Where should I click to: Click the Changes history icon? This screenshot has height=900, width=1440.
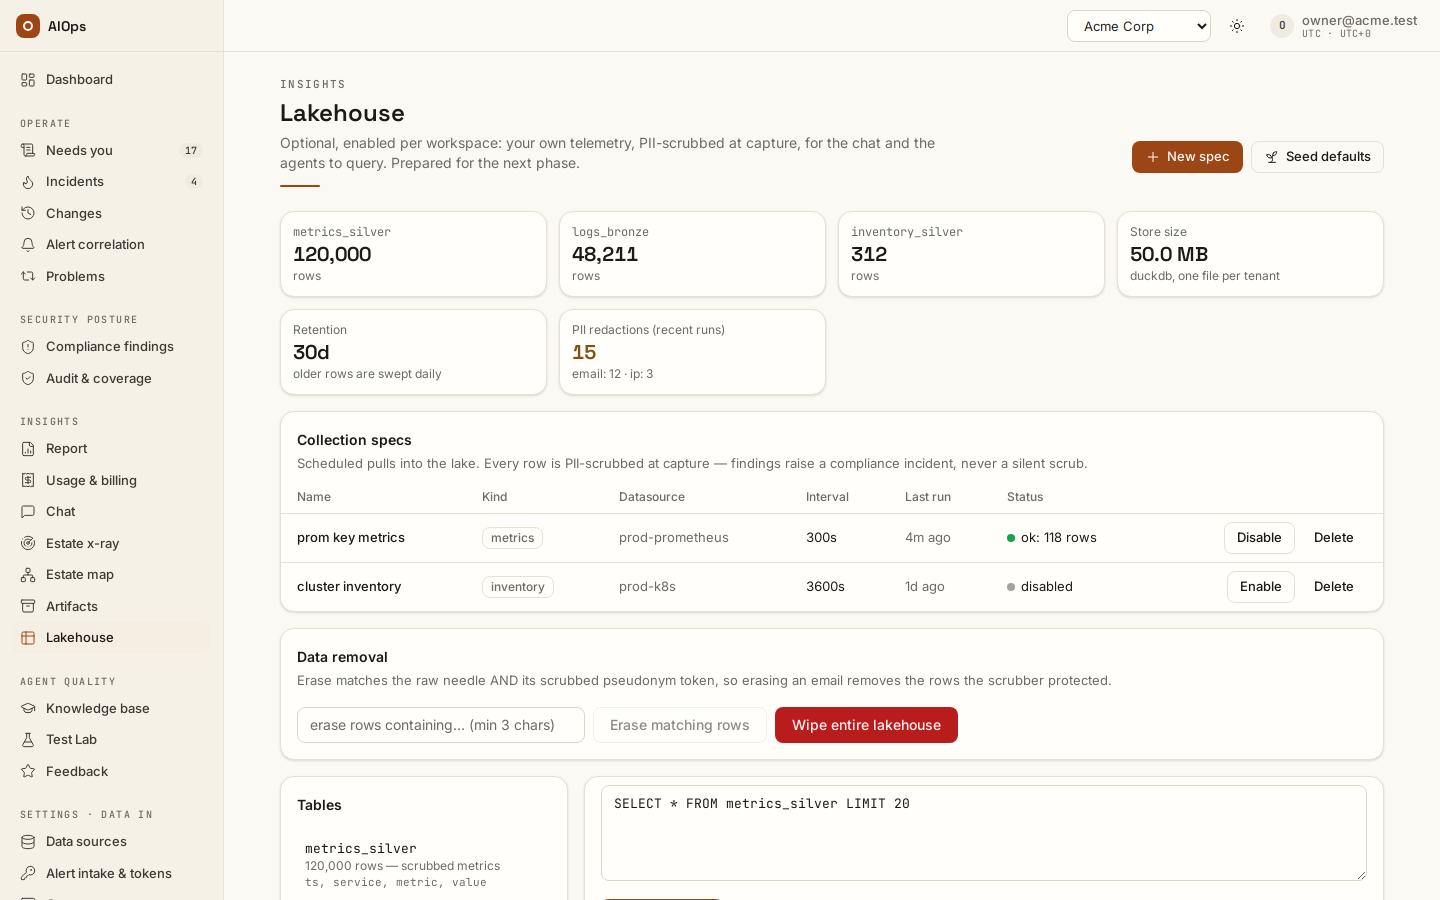[x=28, y=214]
